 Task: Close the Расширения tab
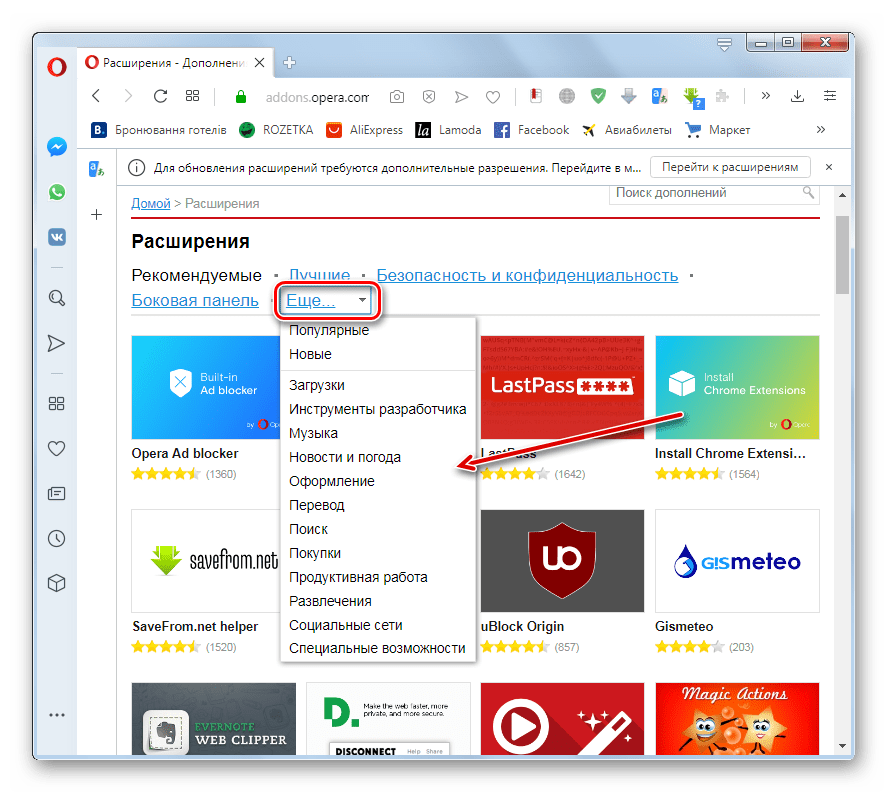(259, 62)
